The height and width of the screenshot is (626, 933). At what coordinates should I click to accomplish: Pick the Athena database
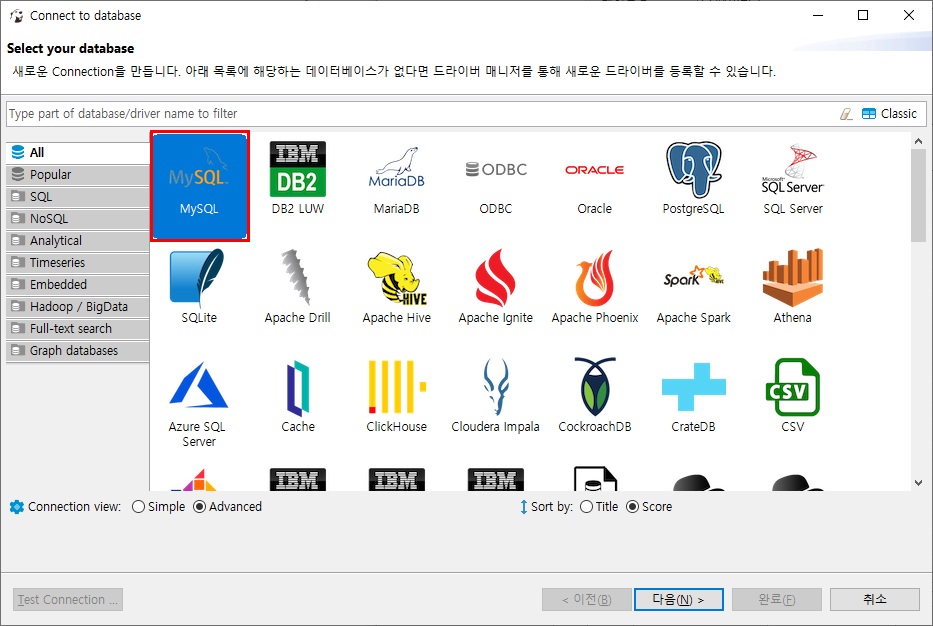click(793, 286)
